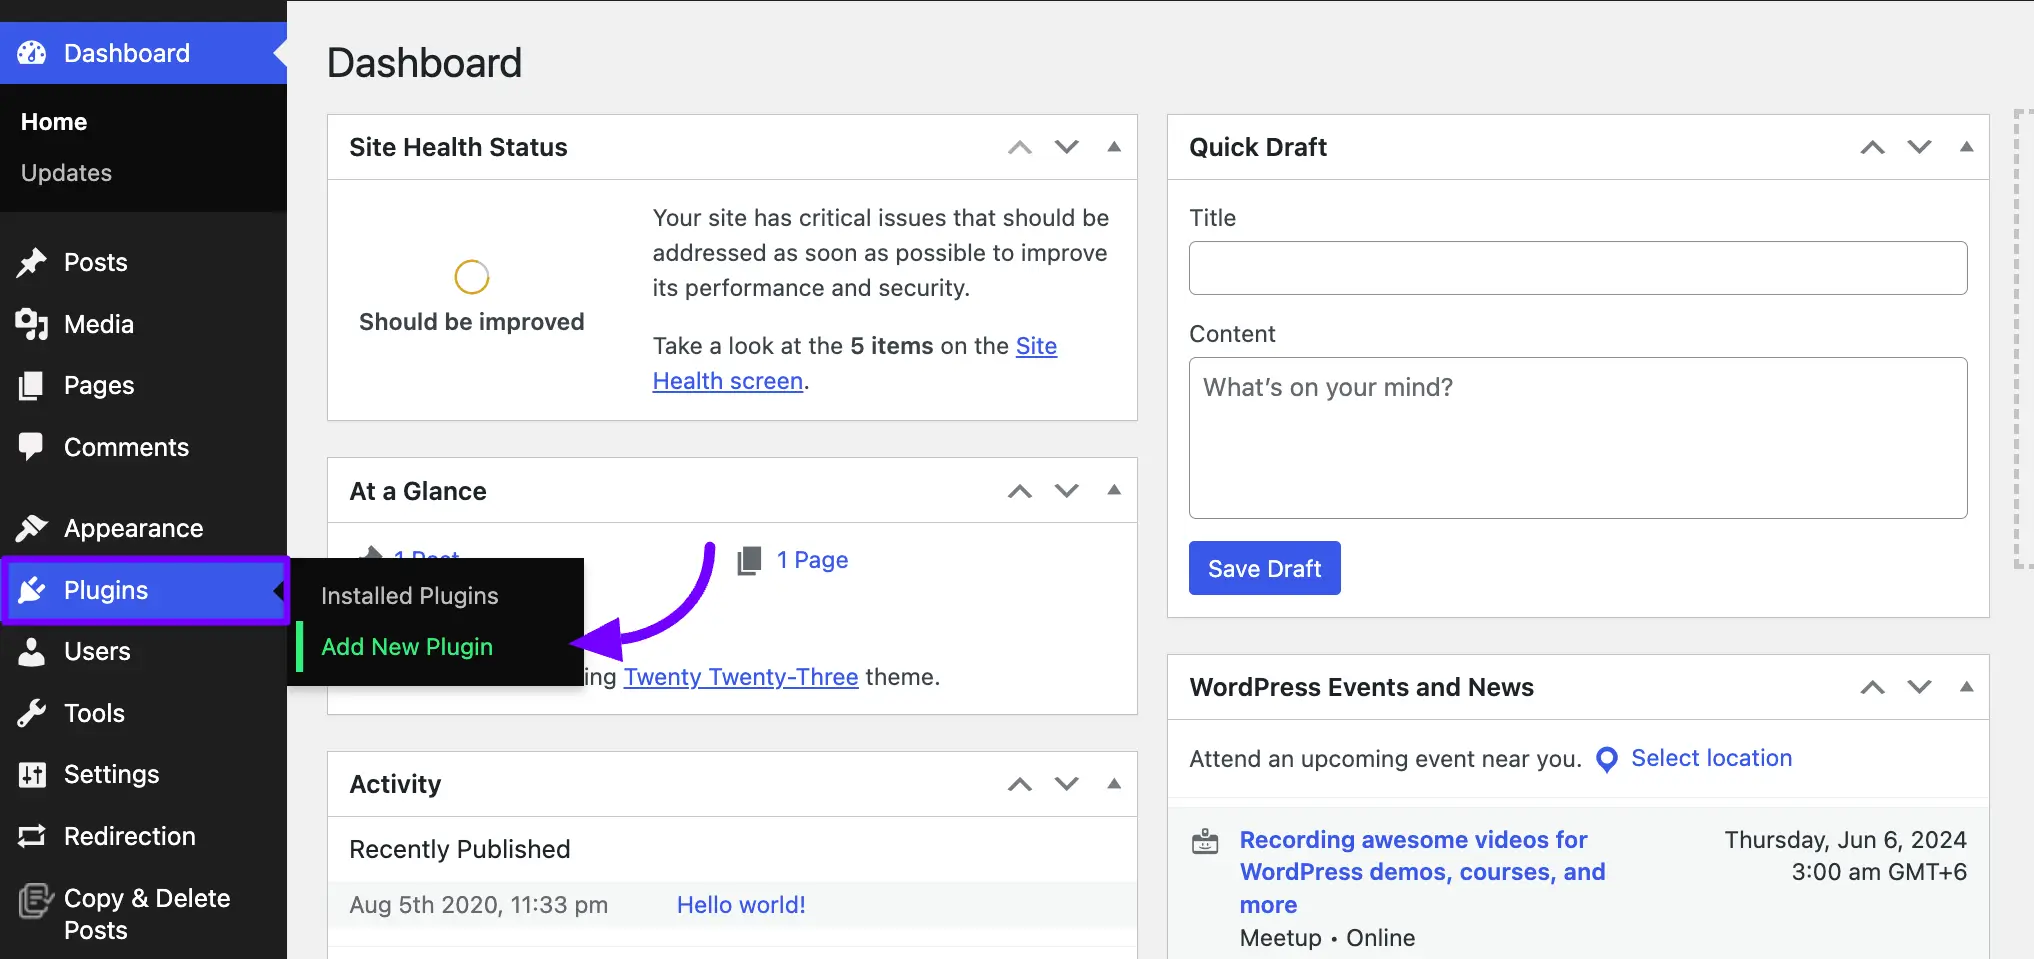2034x959 pixels.
Task: Choose Add New Plugin from flyout
Action: (x=407, y=647)
